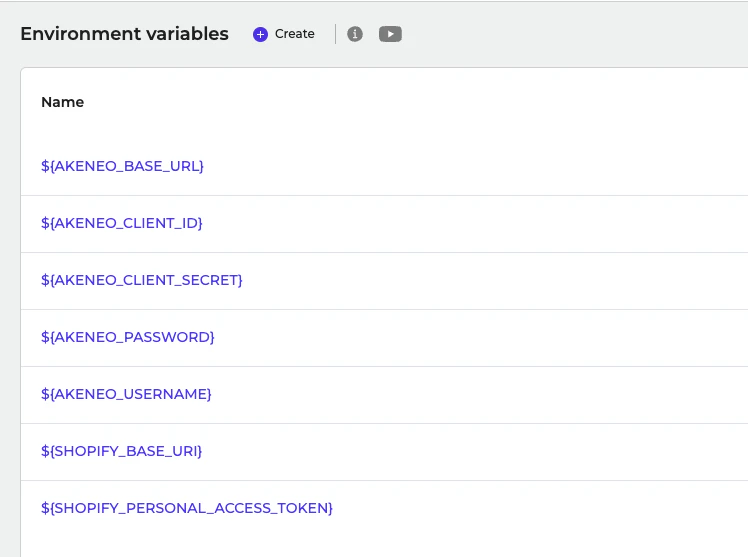Viewport: 748px width, 557px height.
Task: Open the ${SHOPIFY_PERSONAL_ACCESS_TOKEN} variable
Action: pyautogui.click(x=187, y=508)
